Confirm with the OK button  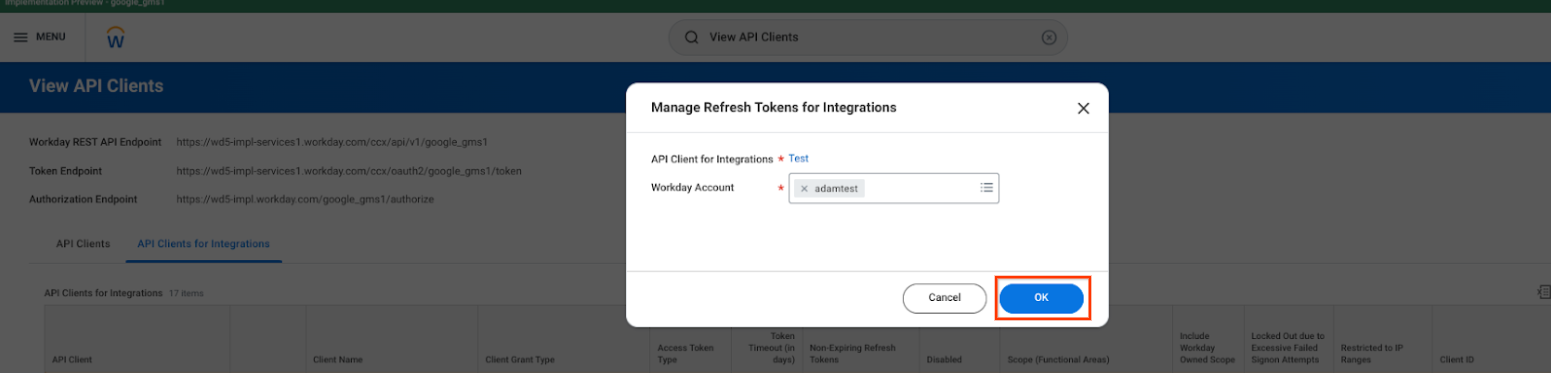coord(1041,298)
